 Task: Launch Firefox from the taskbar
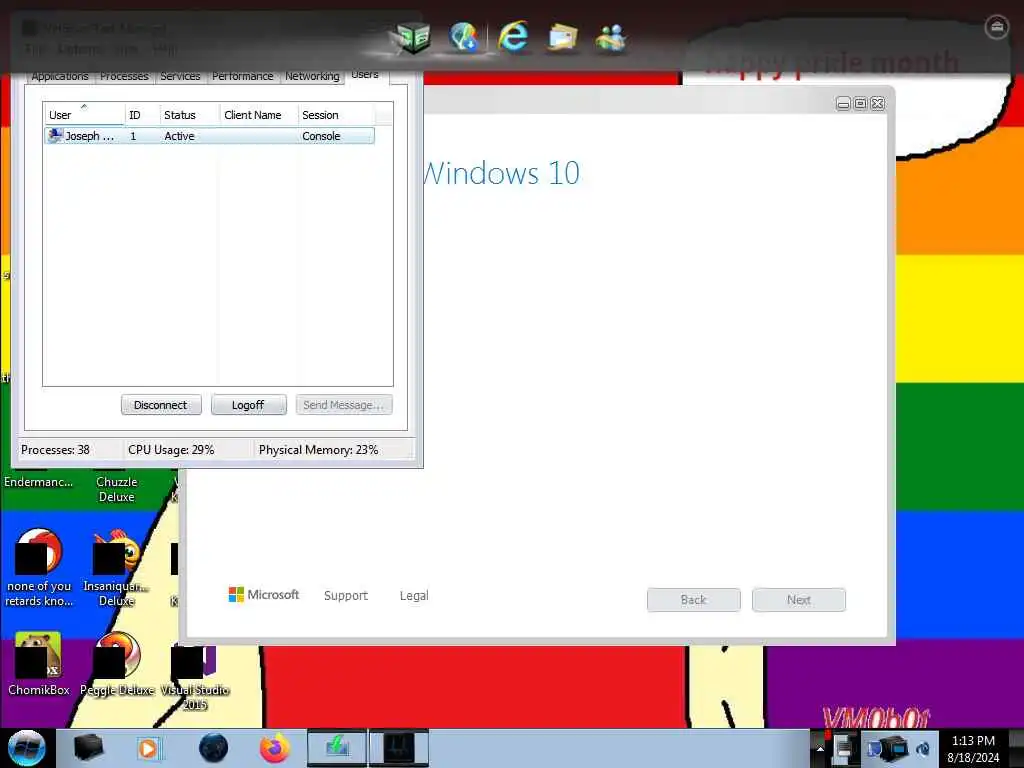click(x=275, y=748)
